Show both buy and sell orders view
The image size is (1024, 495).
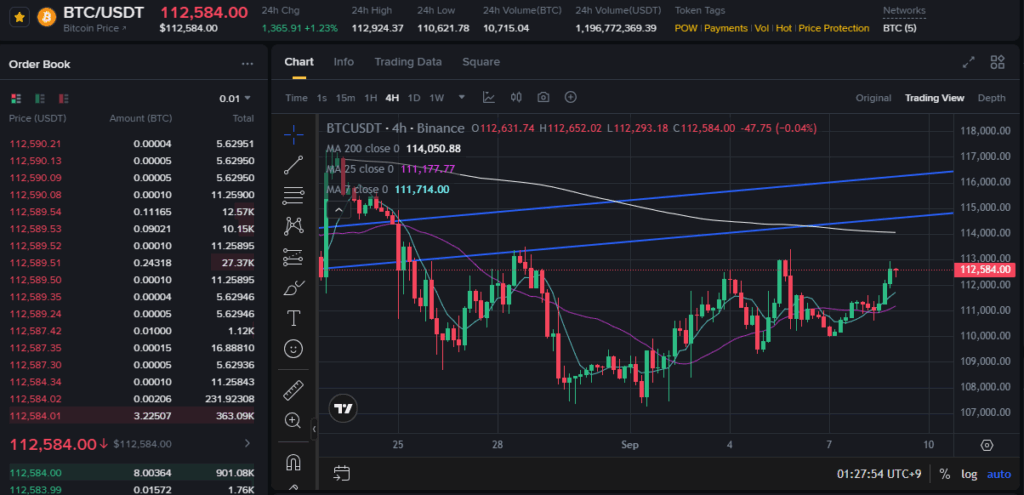(x=16, y=99)
